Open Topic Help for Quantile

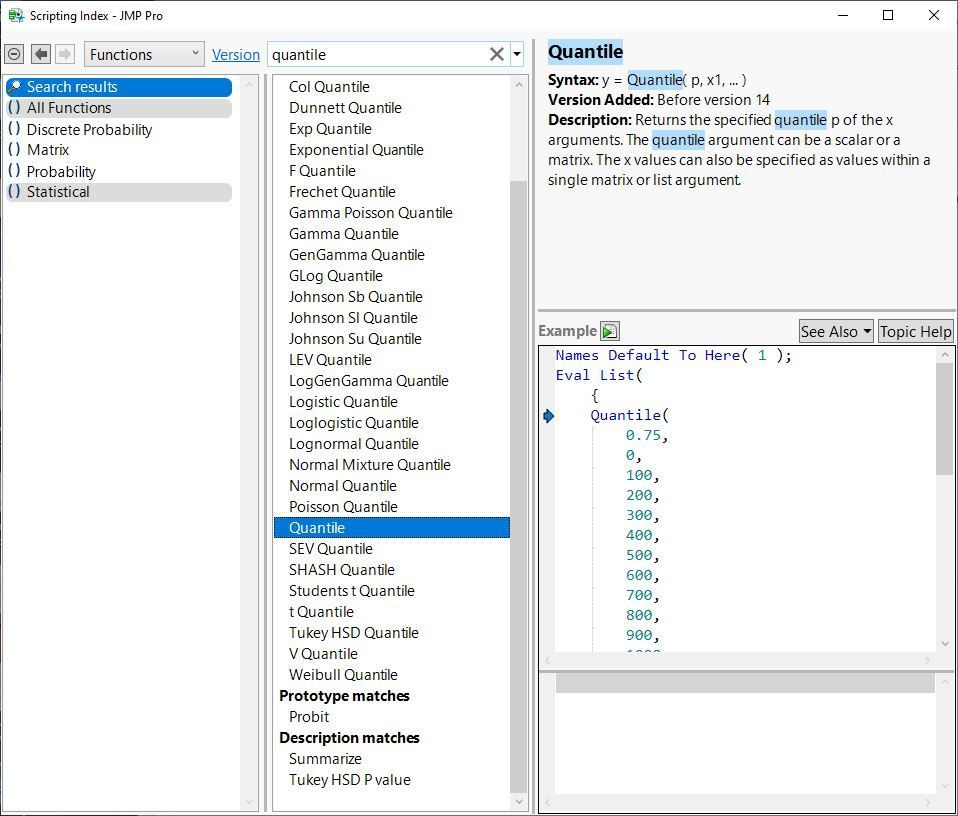coord(915,331)
